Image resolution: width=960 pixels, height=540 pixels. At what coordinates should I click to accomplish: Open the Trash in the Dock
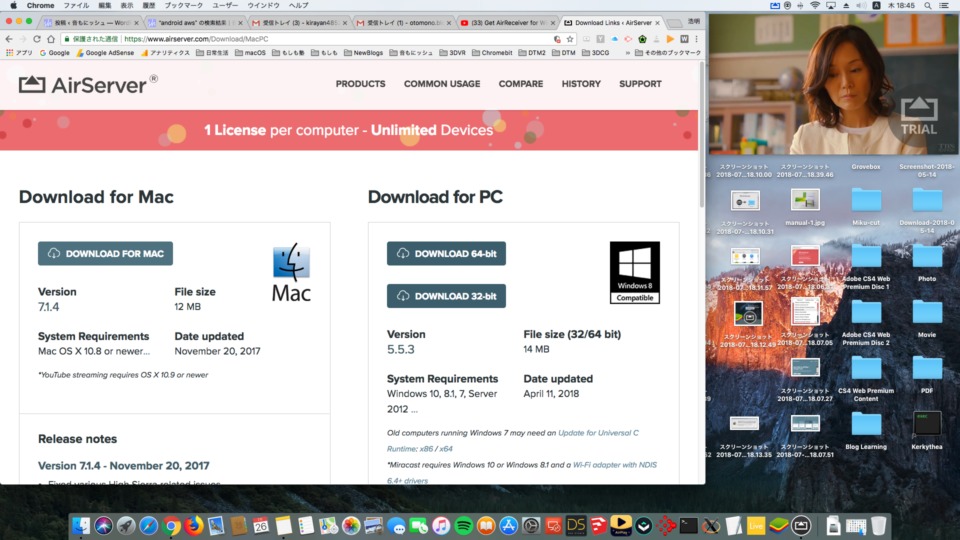click(879, 525)
